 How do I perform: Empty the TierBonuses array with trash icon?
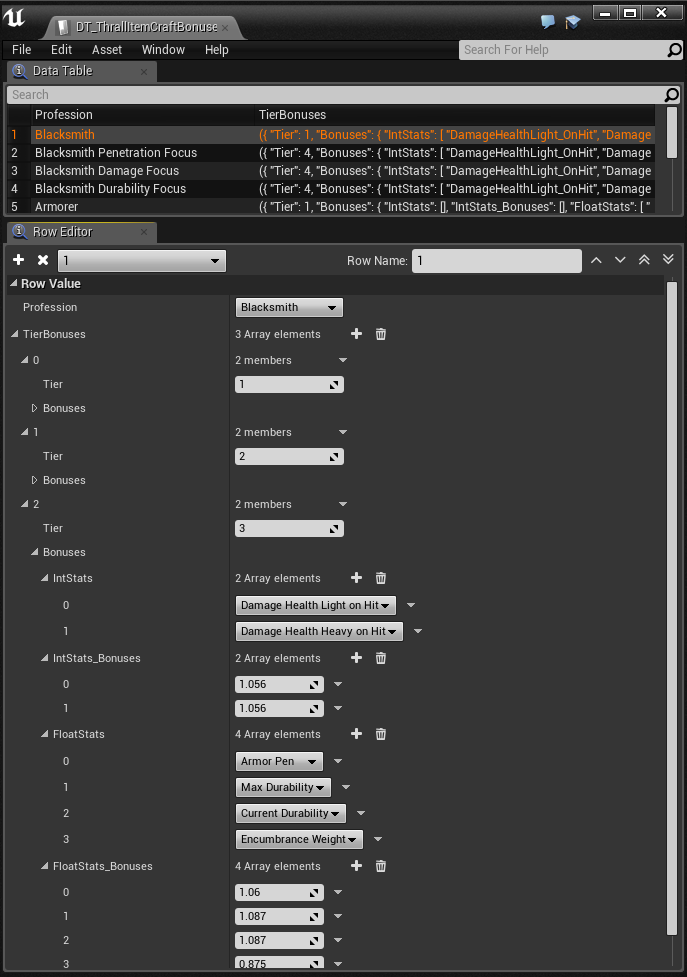point(380,334)
